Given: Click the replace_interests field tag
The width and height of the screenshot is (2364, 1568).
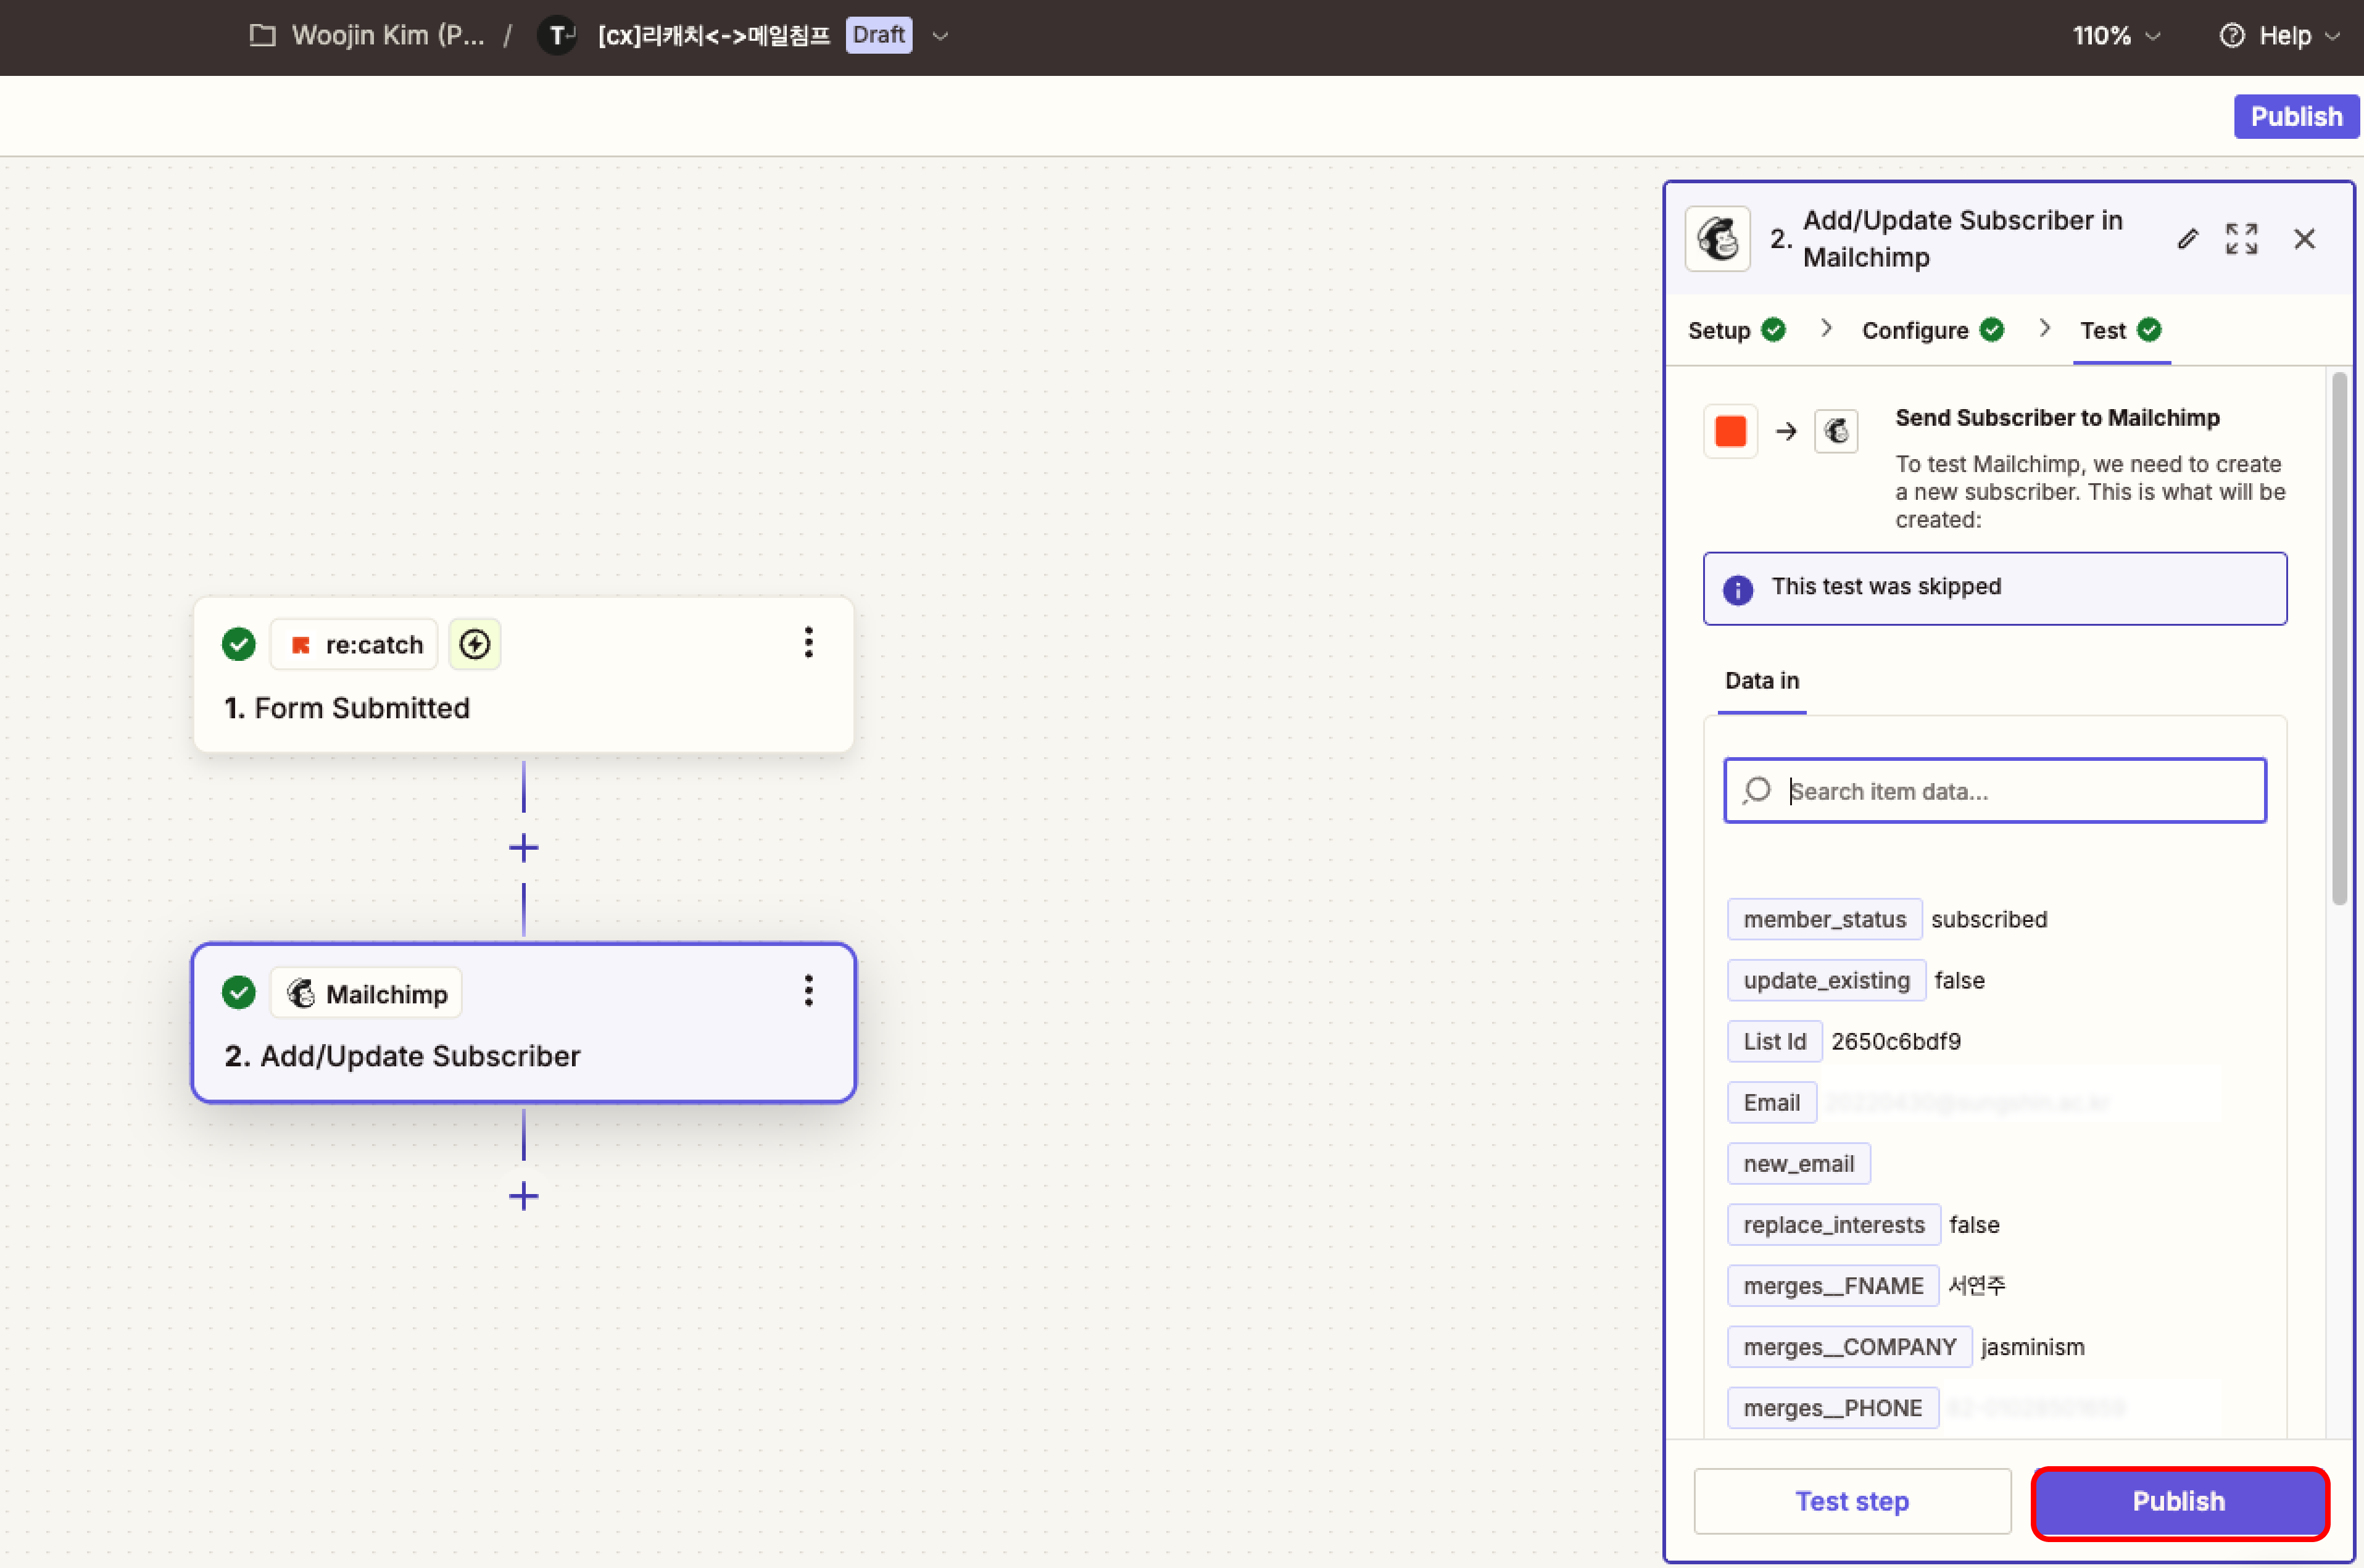Looking at the screenshot, I should point(1833,1224).
